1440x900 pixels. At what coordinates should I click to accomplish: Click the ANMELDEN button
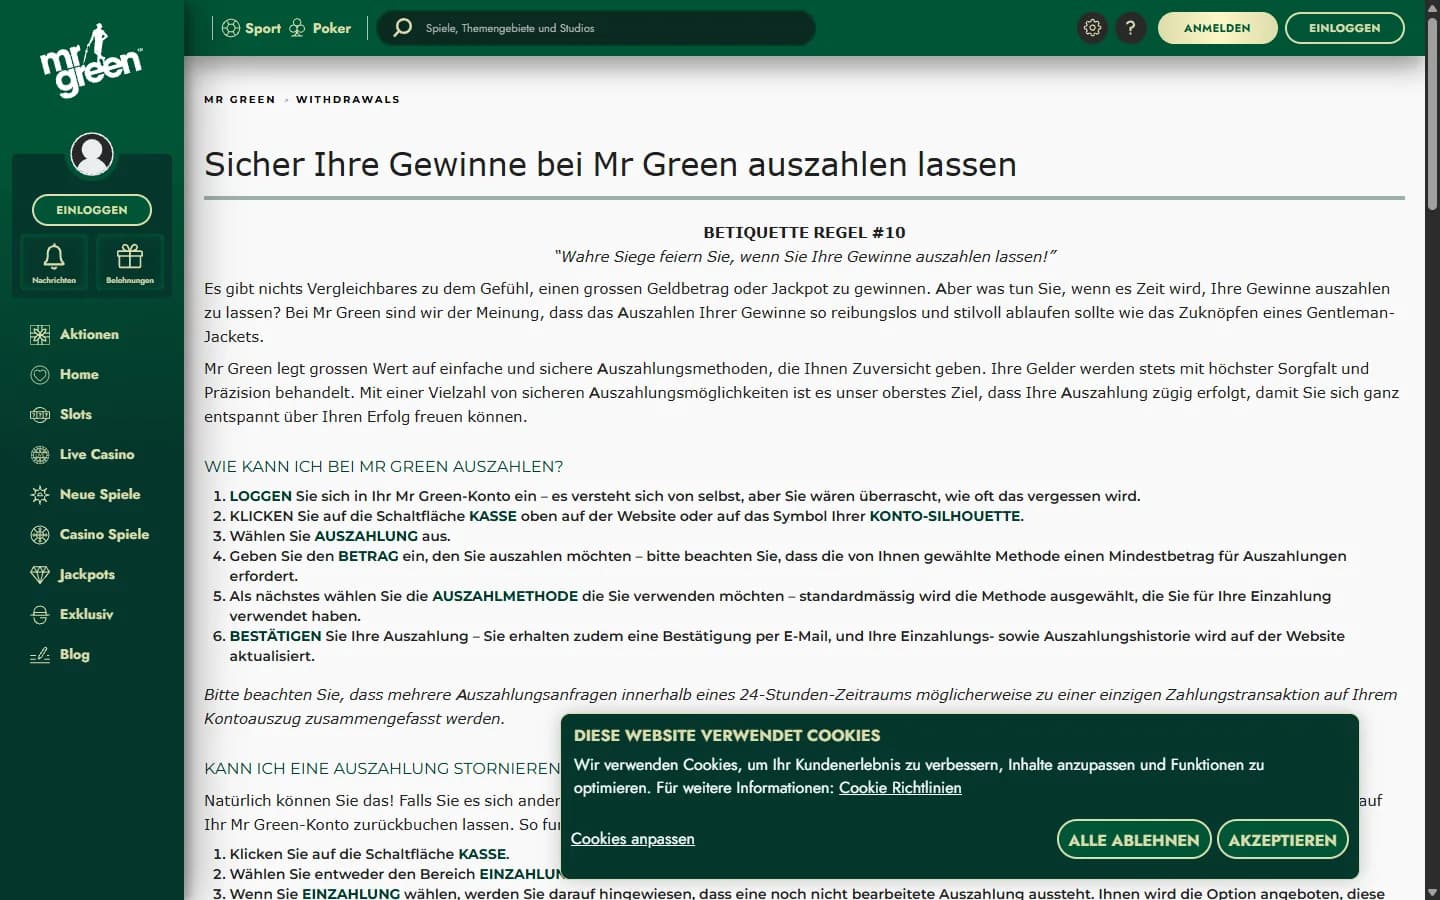pyautogui.click(x=1217, y=28)
